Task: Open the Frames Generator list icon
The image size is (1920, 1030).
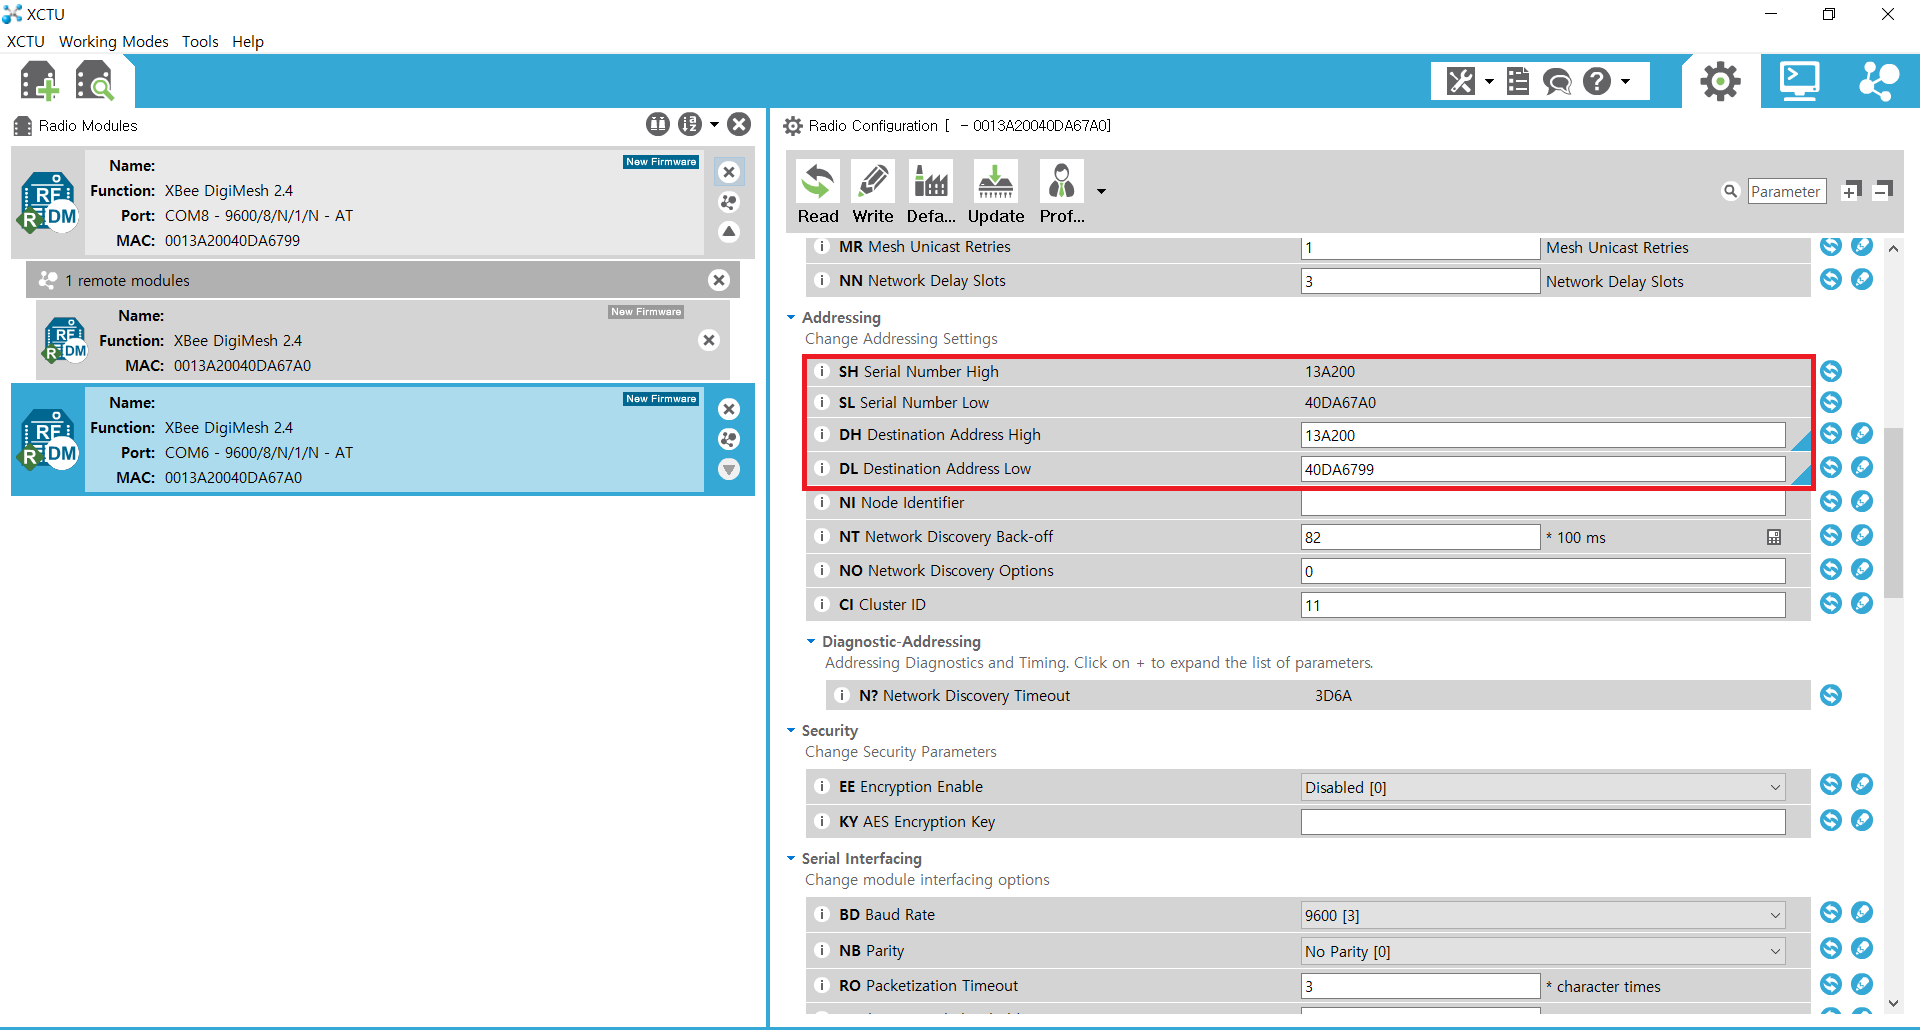Action: [1517, 81]
